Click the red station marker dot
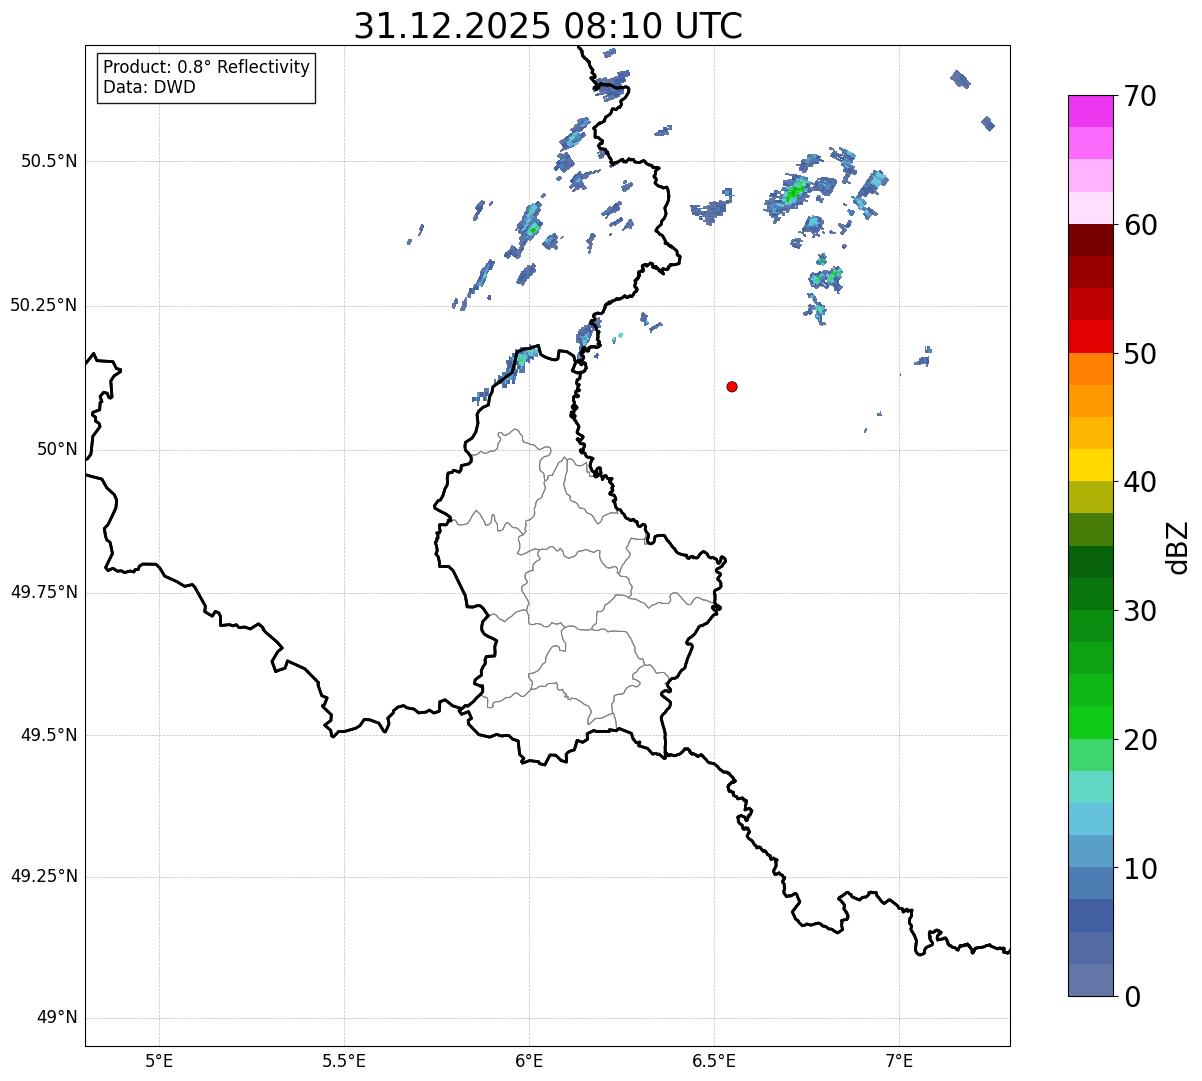The image size is (1202, 1081). 732,386
